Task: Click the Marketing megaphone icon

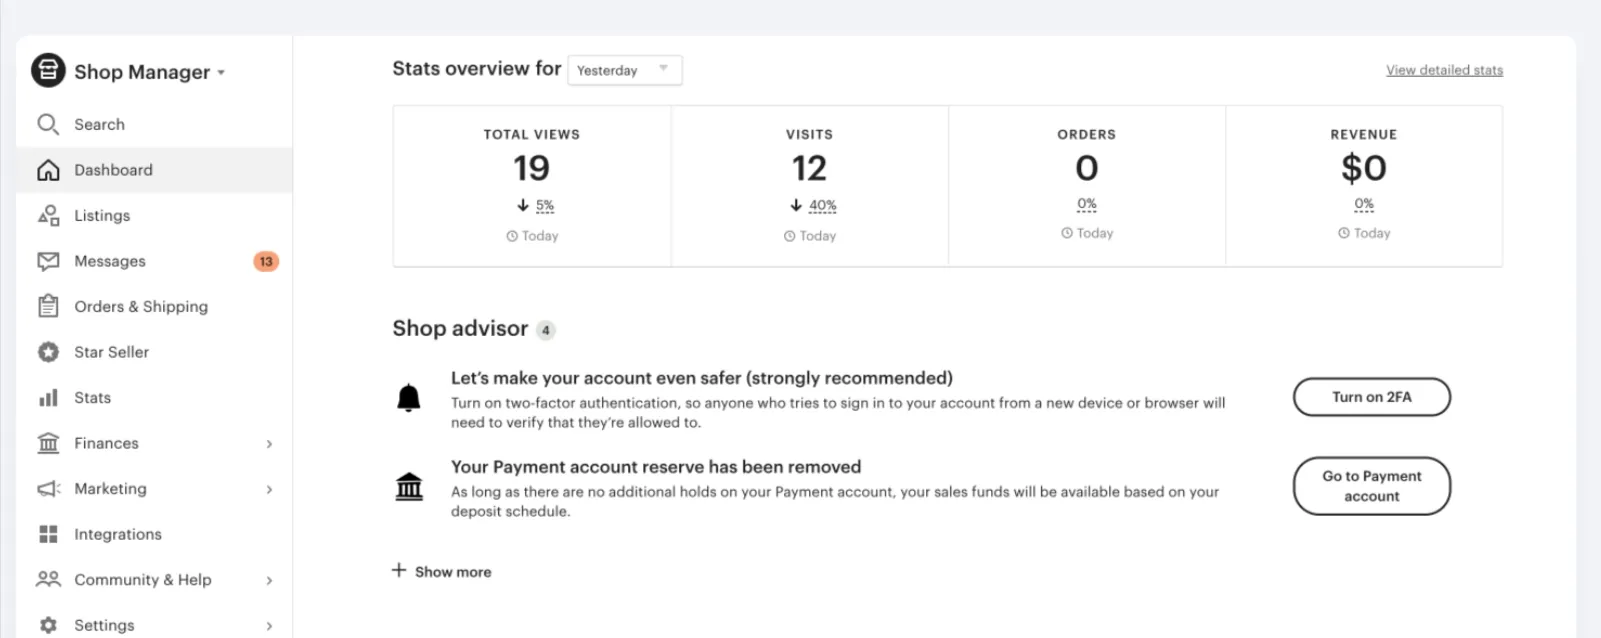Action: click(x=48, y=489)
